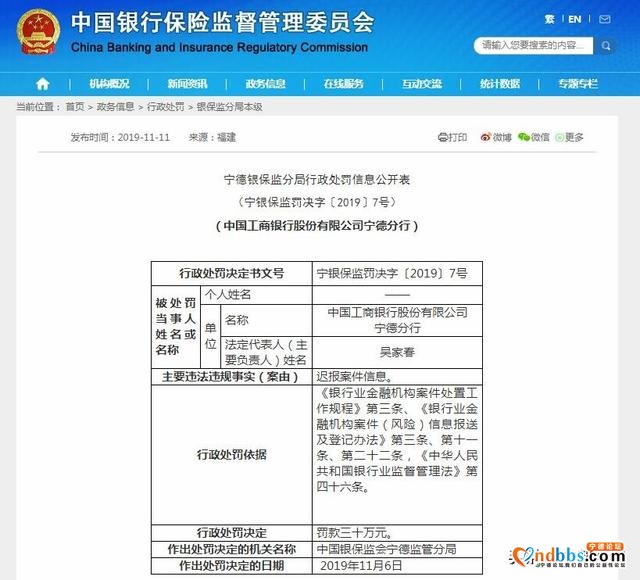Open the 统计数据 menu

(500, 84)
